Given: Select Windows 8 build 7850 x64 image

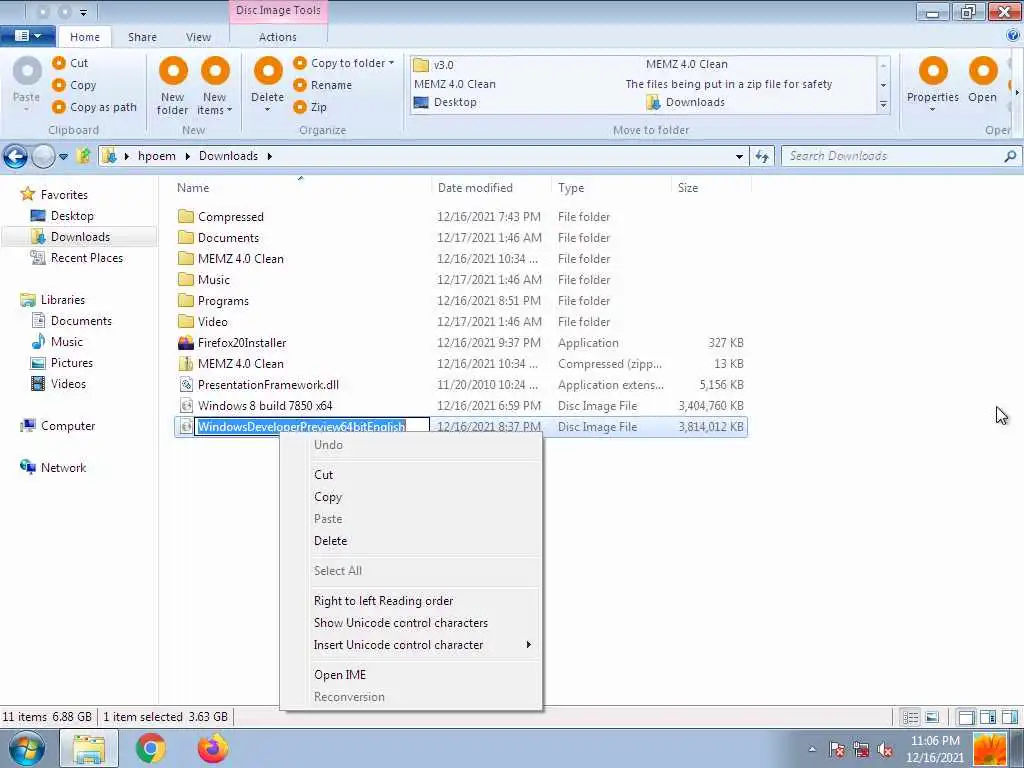Looking at the screenshot, I should point(264,406).
